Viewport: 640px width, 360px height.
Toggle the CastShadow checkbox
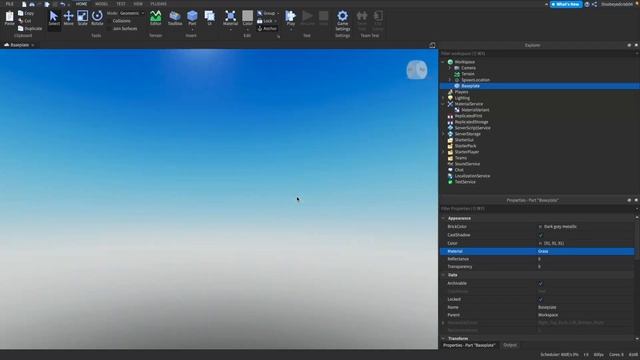(540, 235)
